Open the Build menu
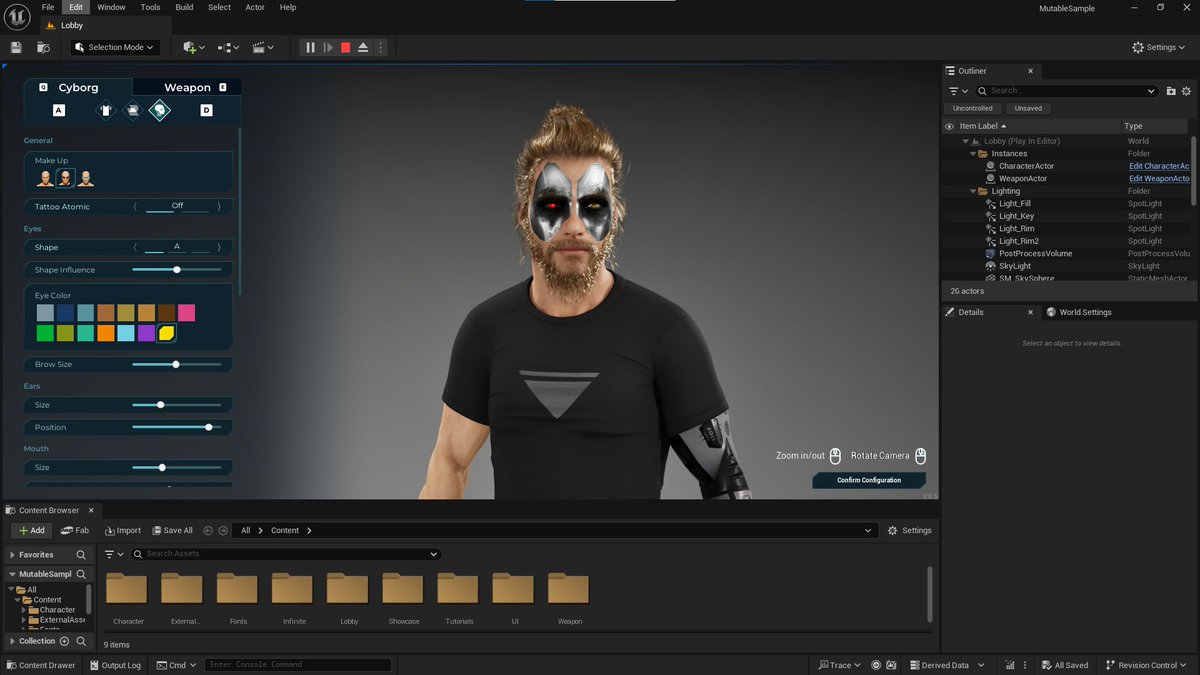Image resolution: width=1200 pixels, height=675 pixels. tap(184, 7)
